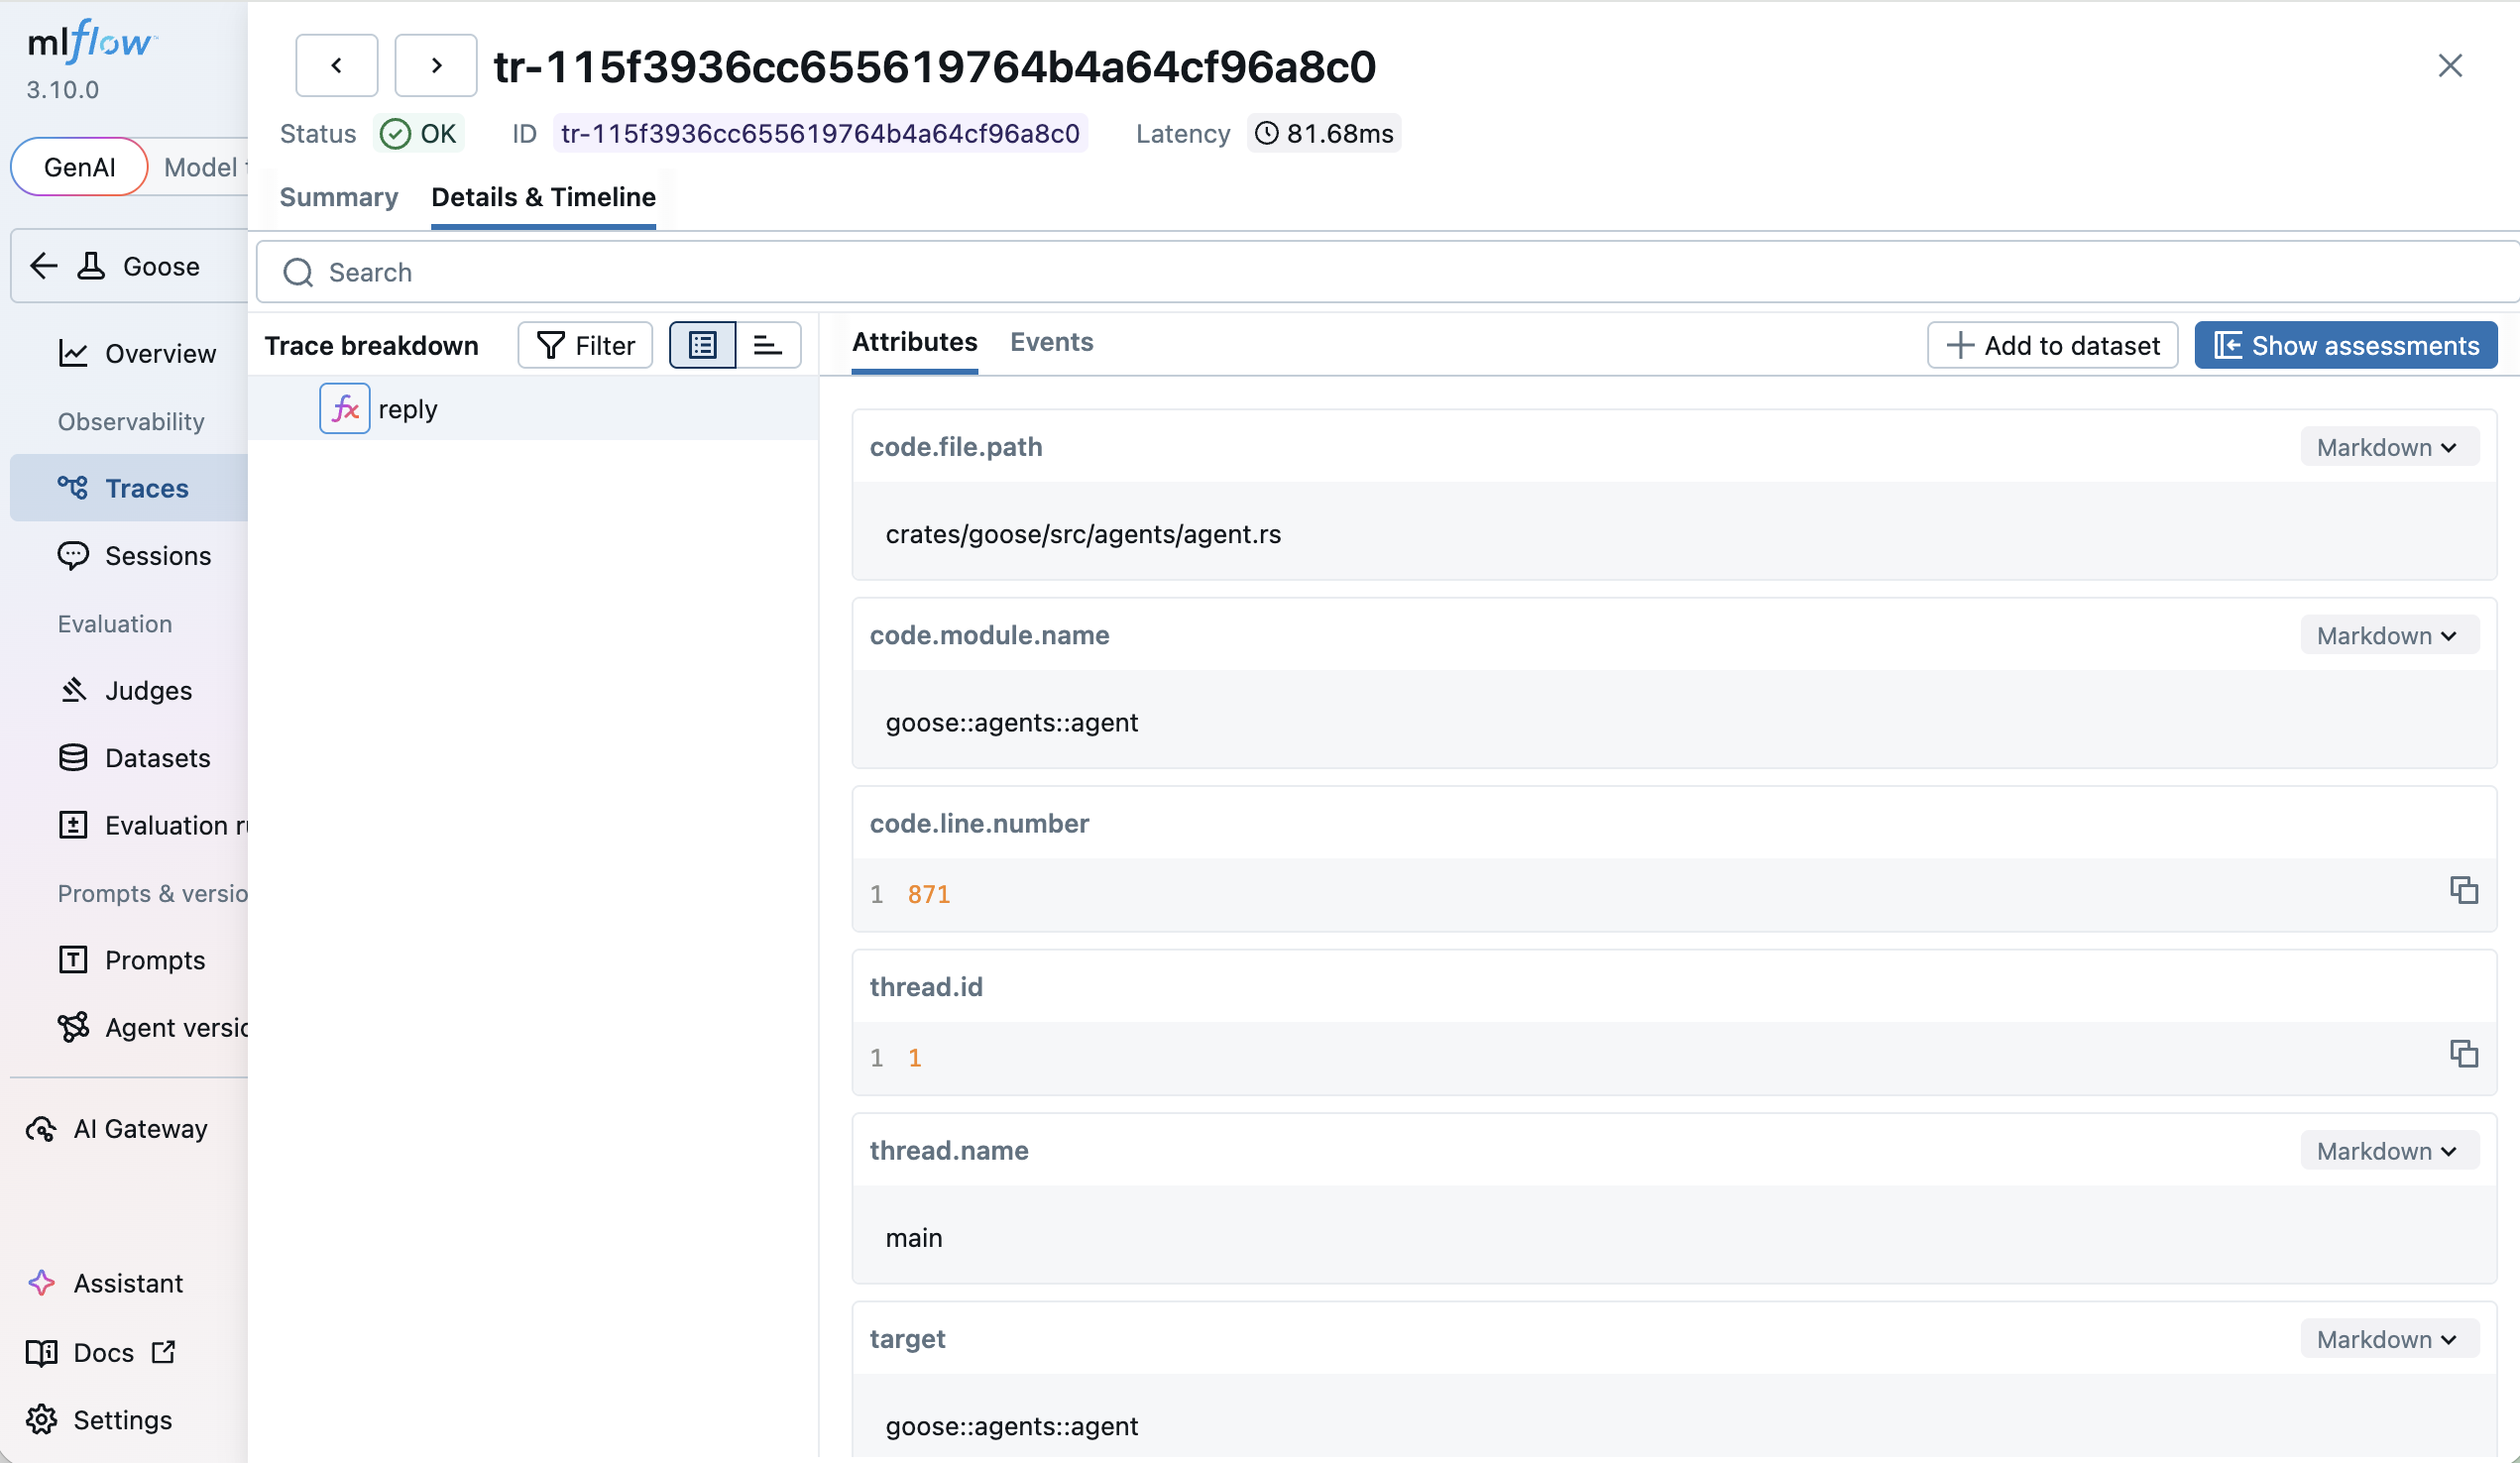
Task: Open the Datasets panel
Action: click(x=156, y=758)
